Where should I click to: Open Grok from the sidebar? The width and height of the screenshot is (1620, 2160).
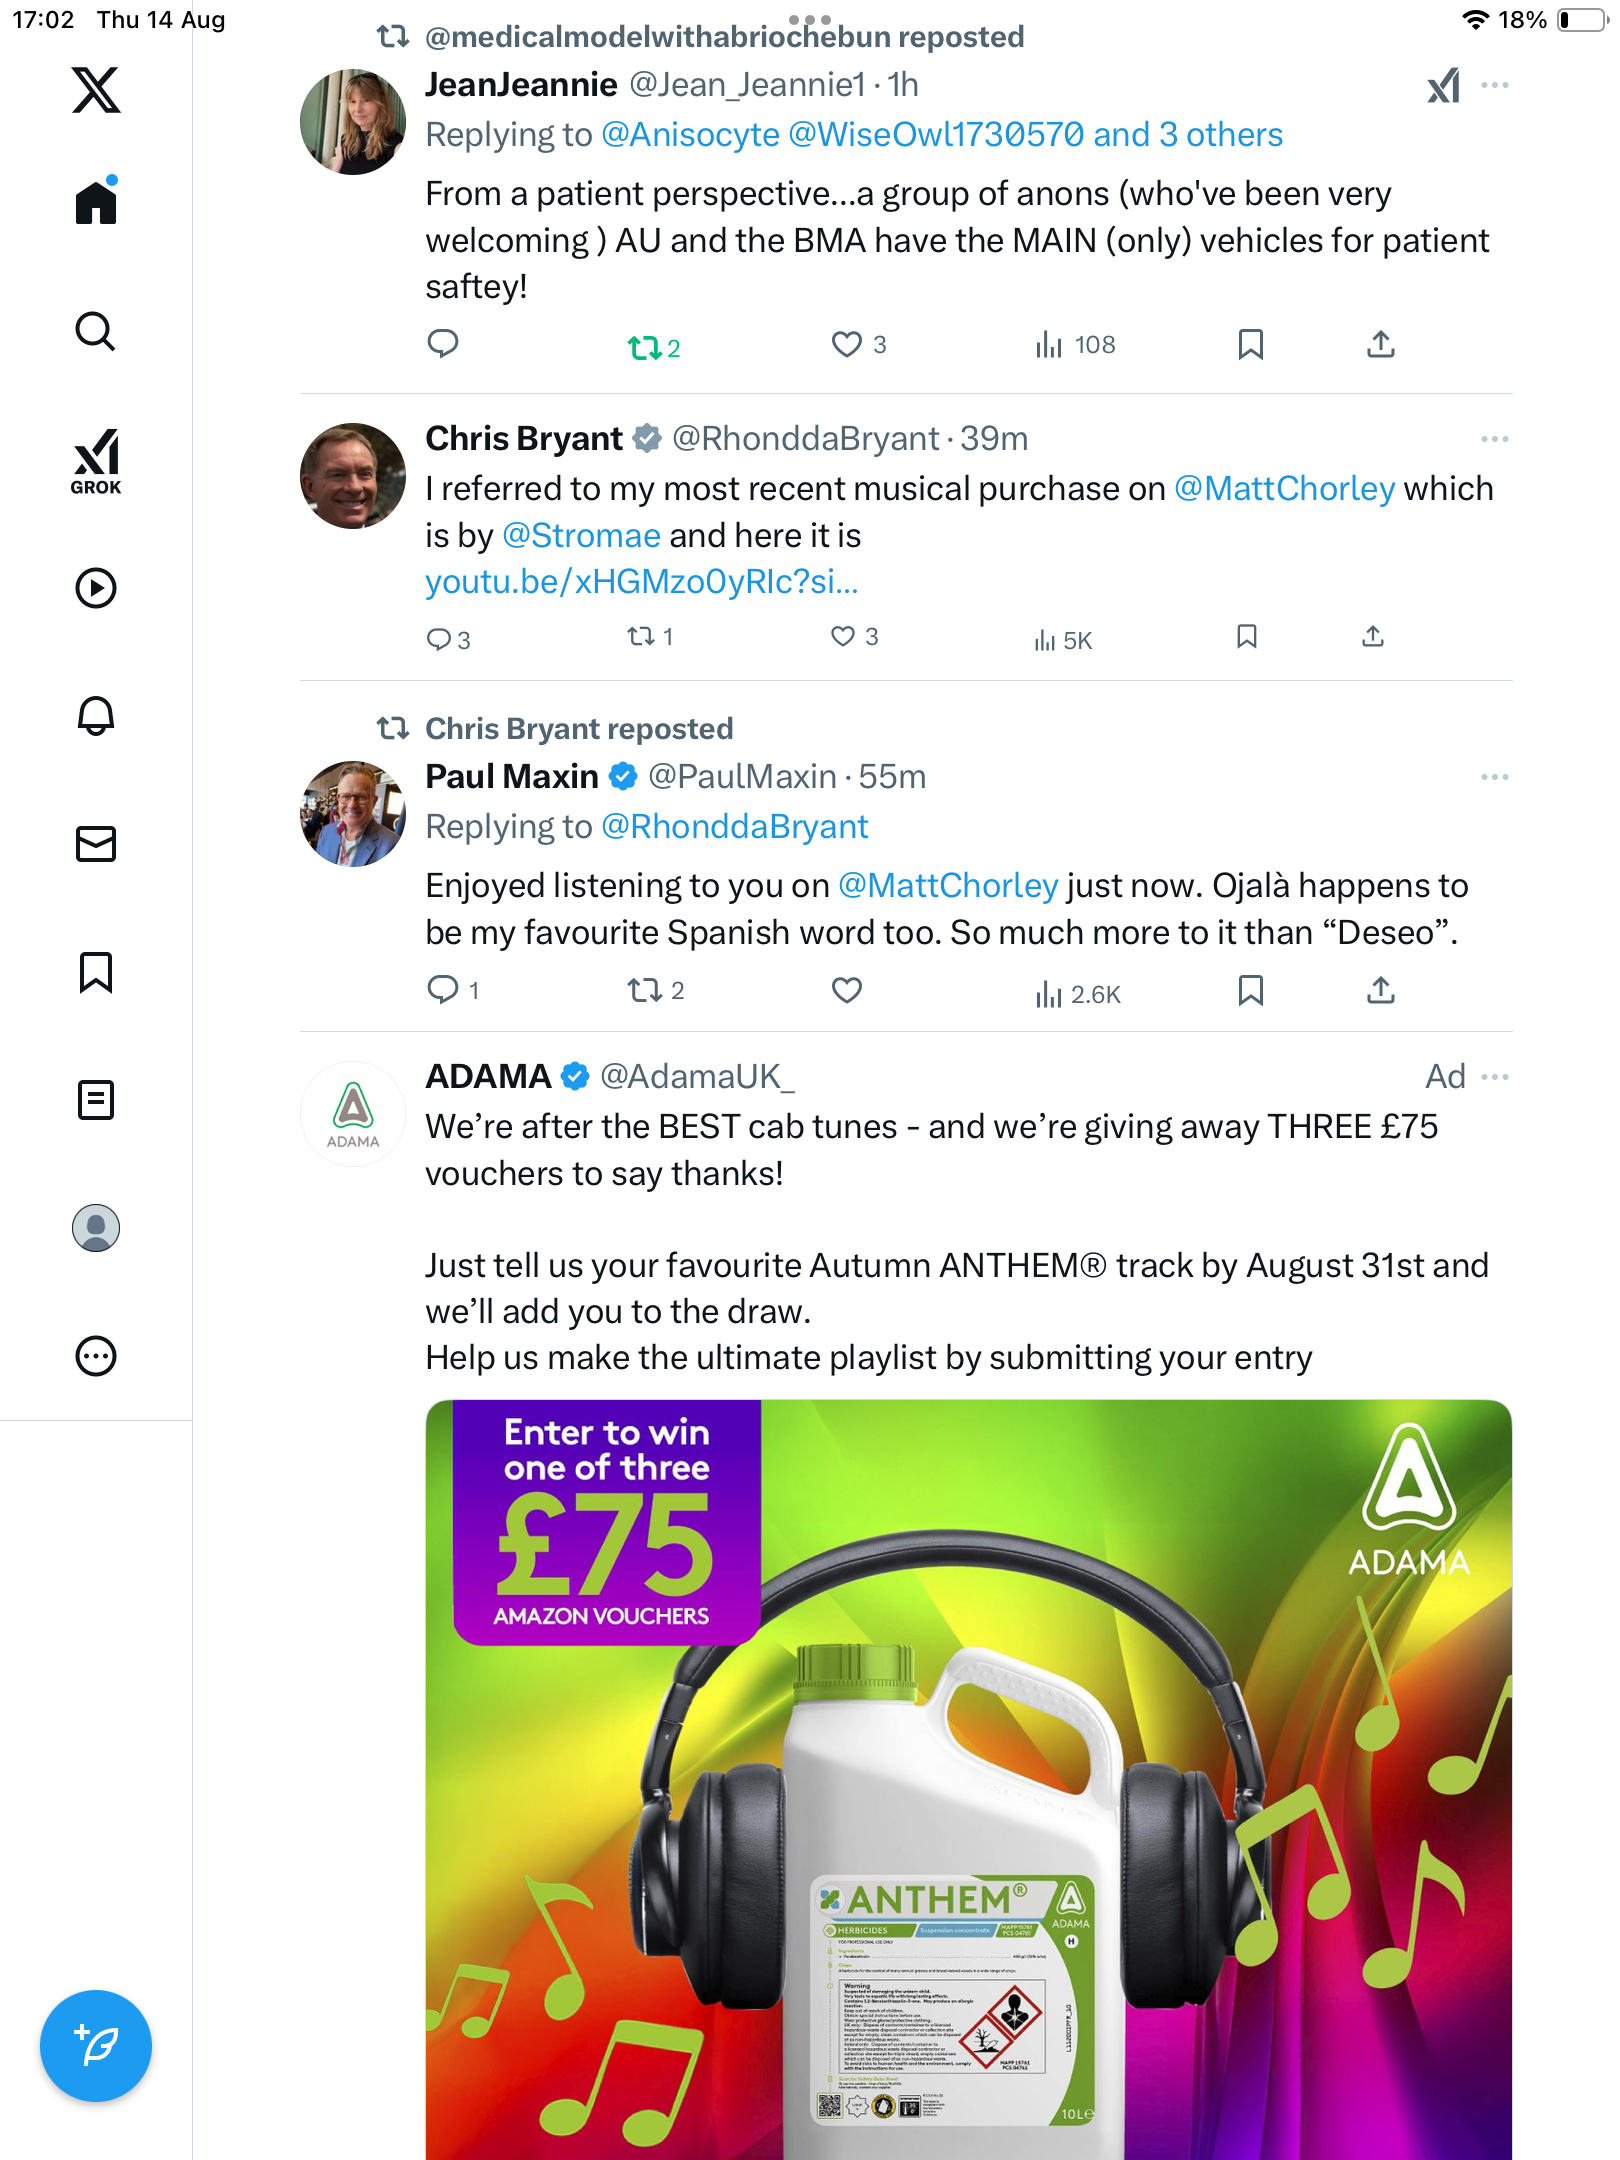coord(96,462)
